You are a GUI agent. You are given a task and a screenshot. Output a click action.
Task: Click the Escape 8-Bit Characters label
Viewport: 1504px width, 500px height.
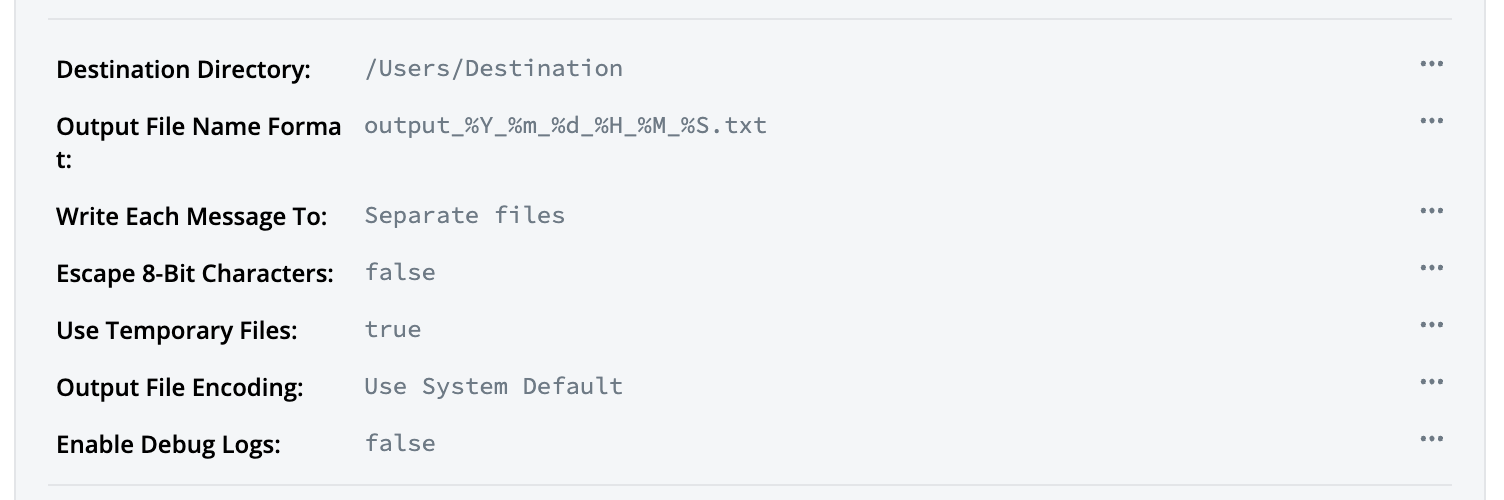[x=194, y=273]
